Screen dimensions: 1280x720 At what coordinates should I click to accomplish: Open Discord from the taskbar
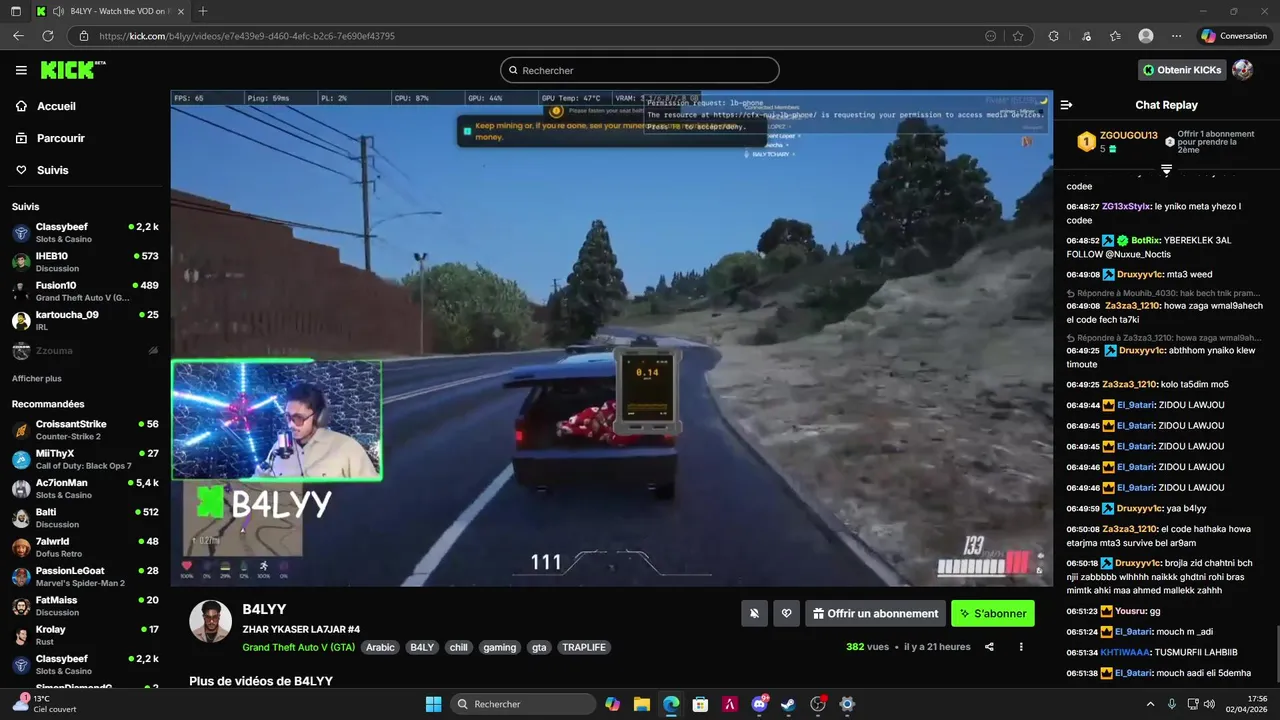click(x=760, y=704)
